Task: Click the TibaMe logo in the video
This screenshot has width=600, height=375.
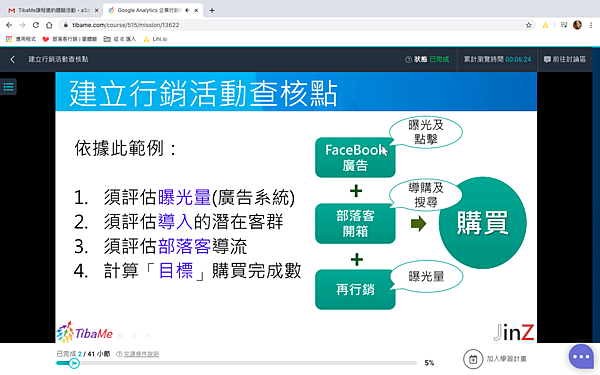Action: tap(85, 332)
